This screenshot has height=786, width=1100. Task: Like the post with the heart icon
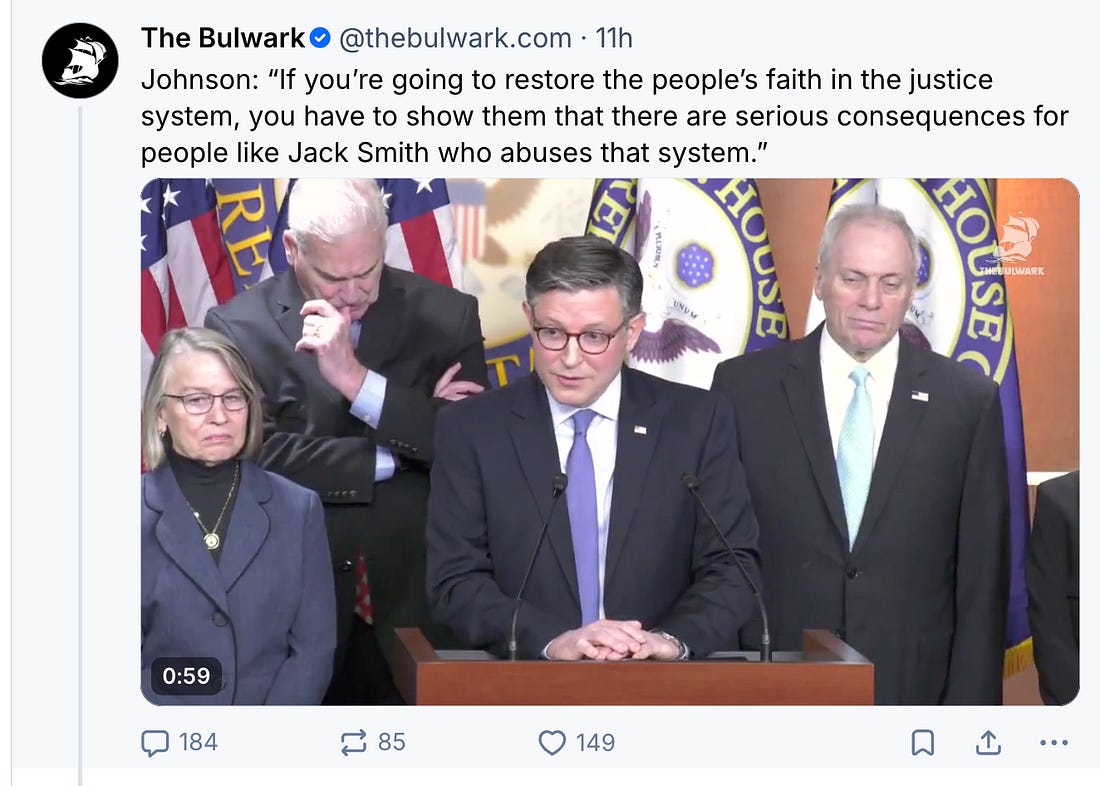pyautogui.click(x=552, y=742)
